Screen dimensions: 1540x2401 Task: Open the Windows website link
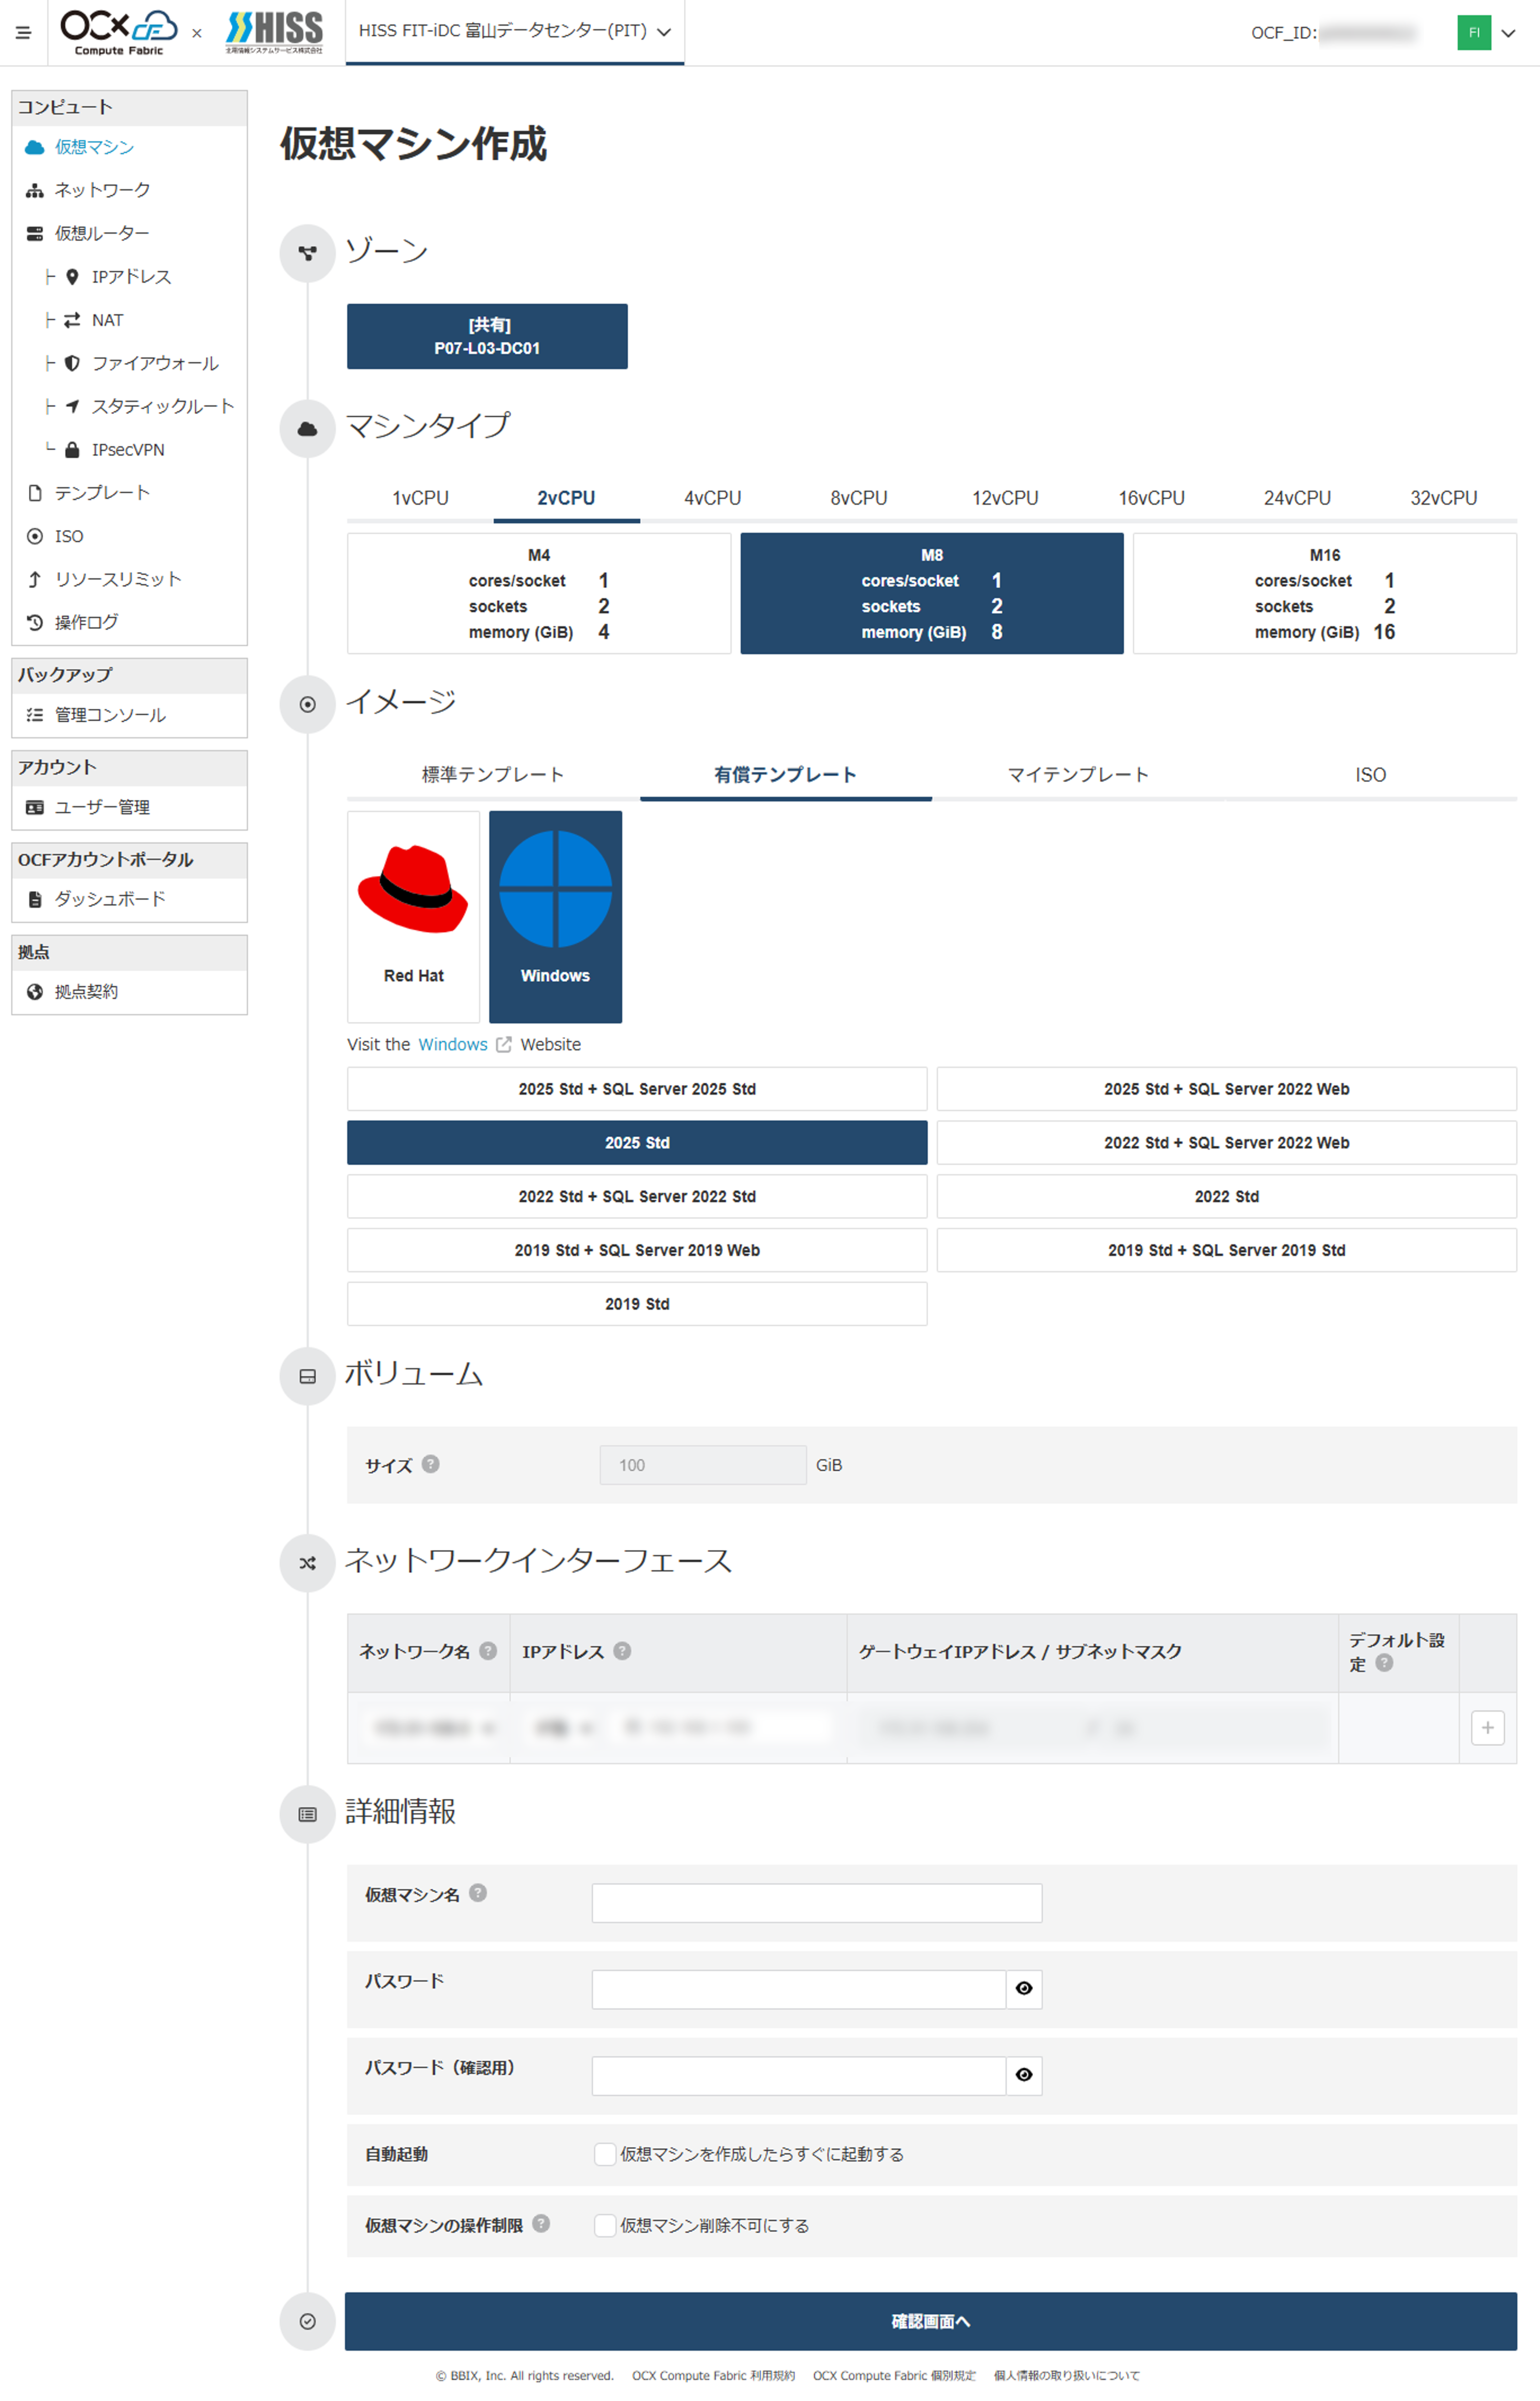click(453, 1044)
